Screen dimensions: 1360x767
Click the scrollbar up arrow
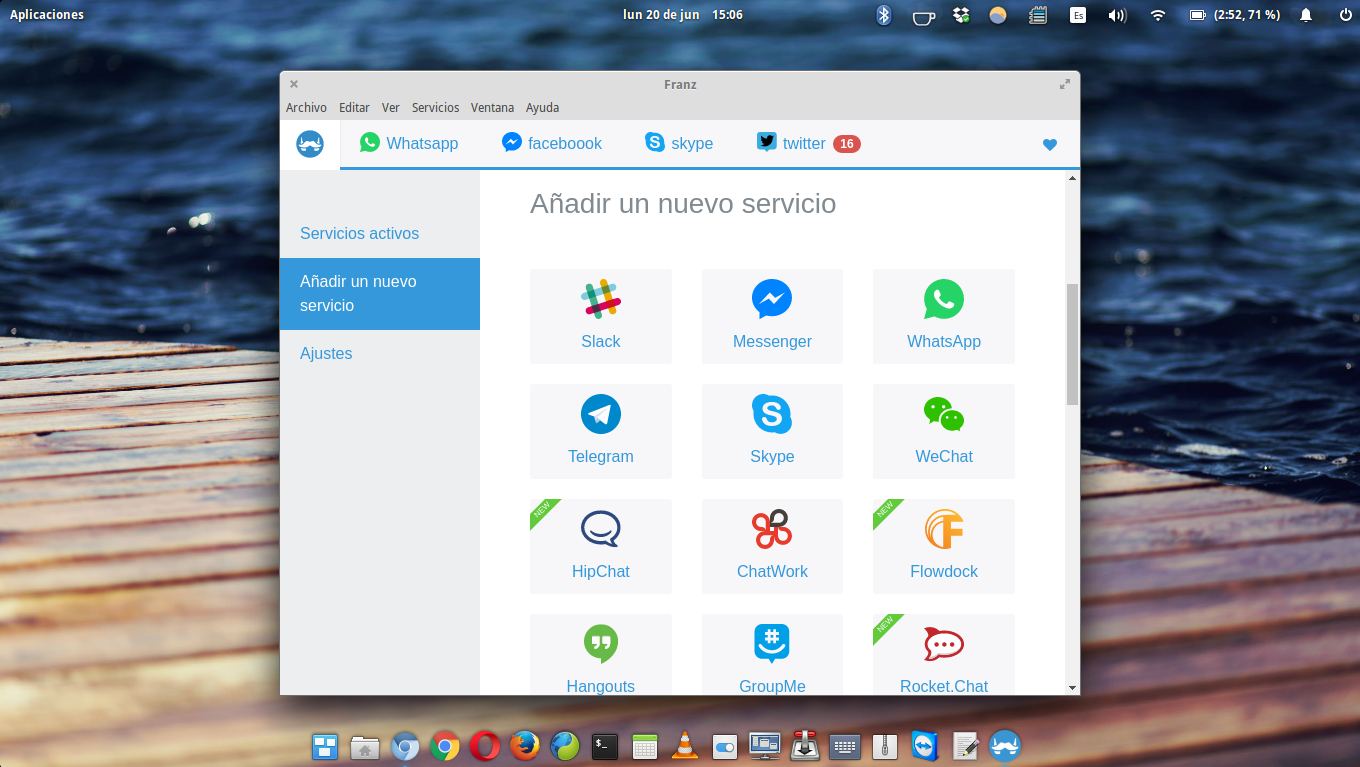click(1073, 178)
